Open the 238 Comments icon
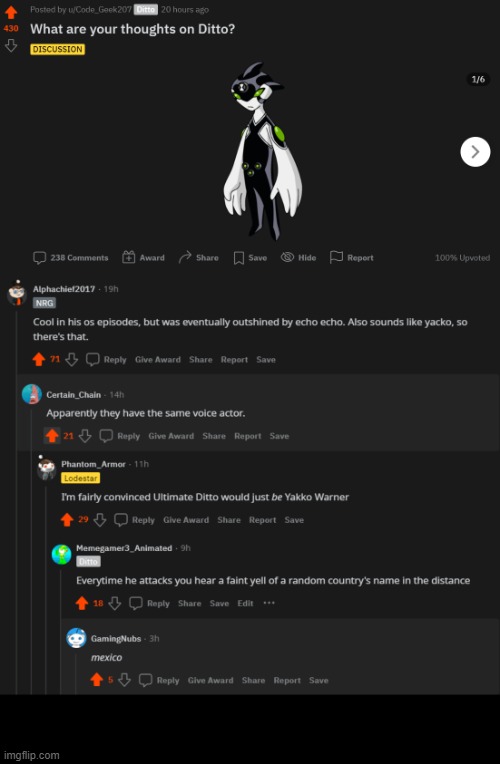This screenshot has height=764, width=500. (x=39, y=257)
